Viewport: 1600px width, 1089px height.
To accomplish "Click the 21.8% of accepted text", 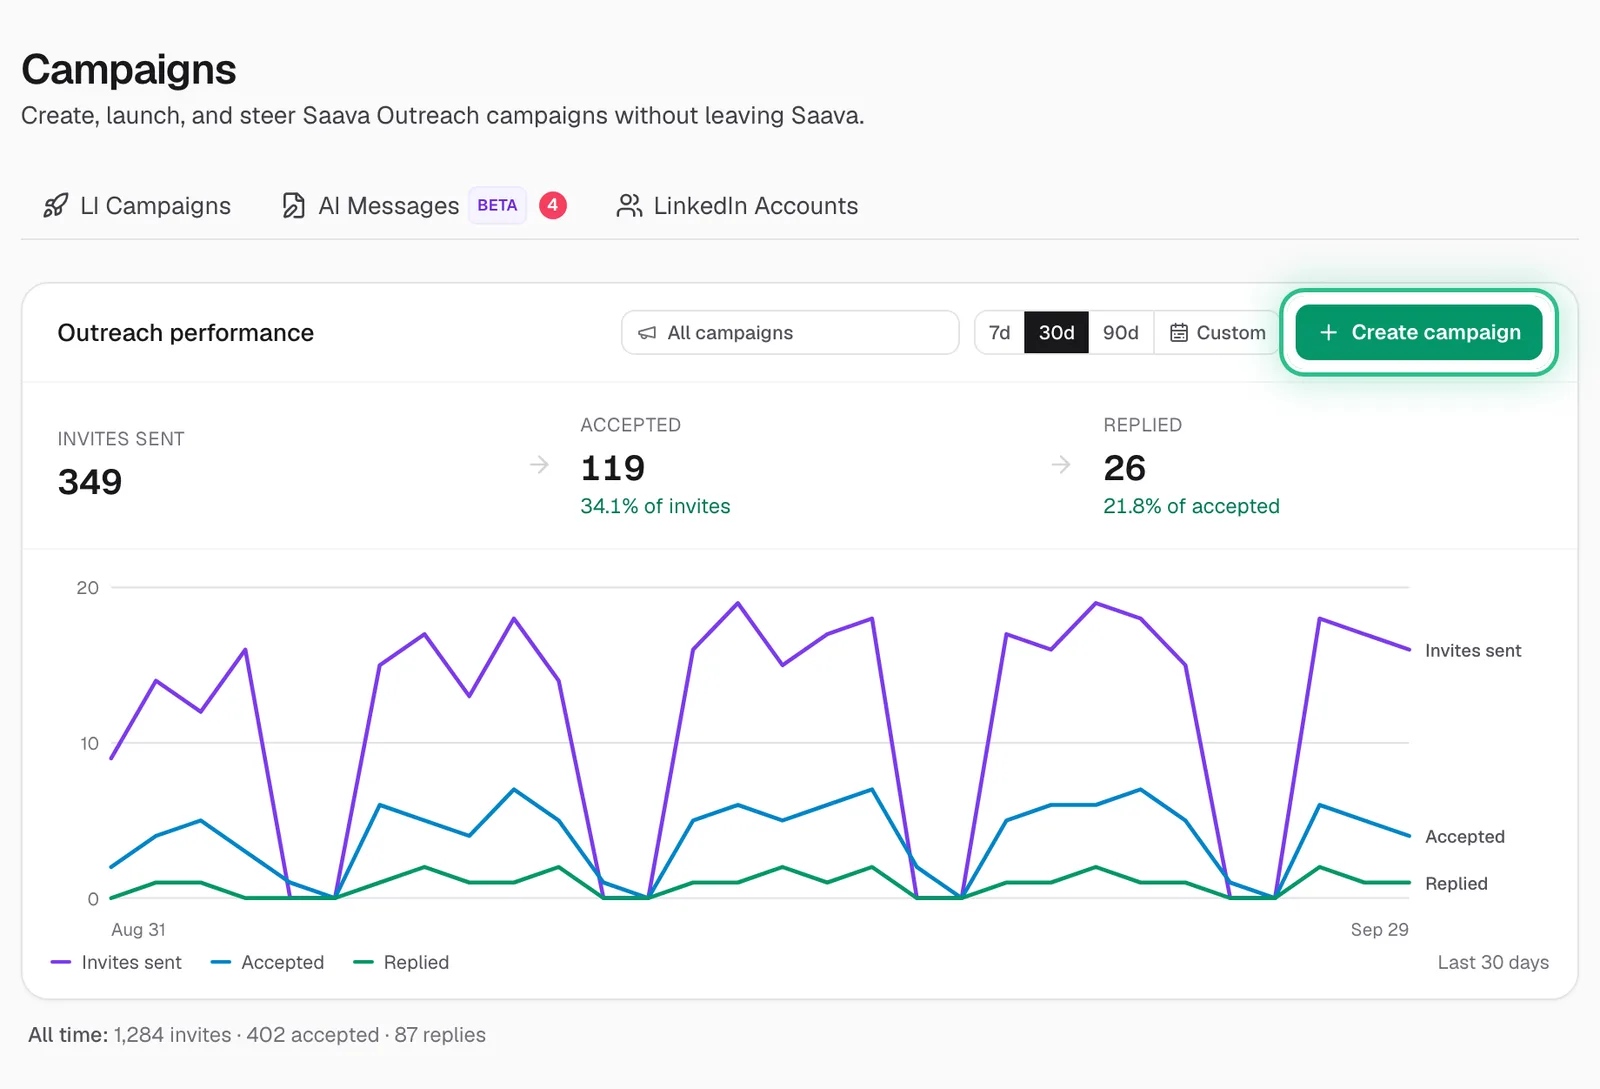I will point(1191,506).
